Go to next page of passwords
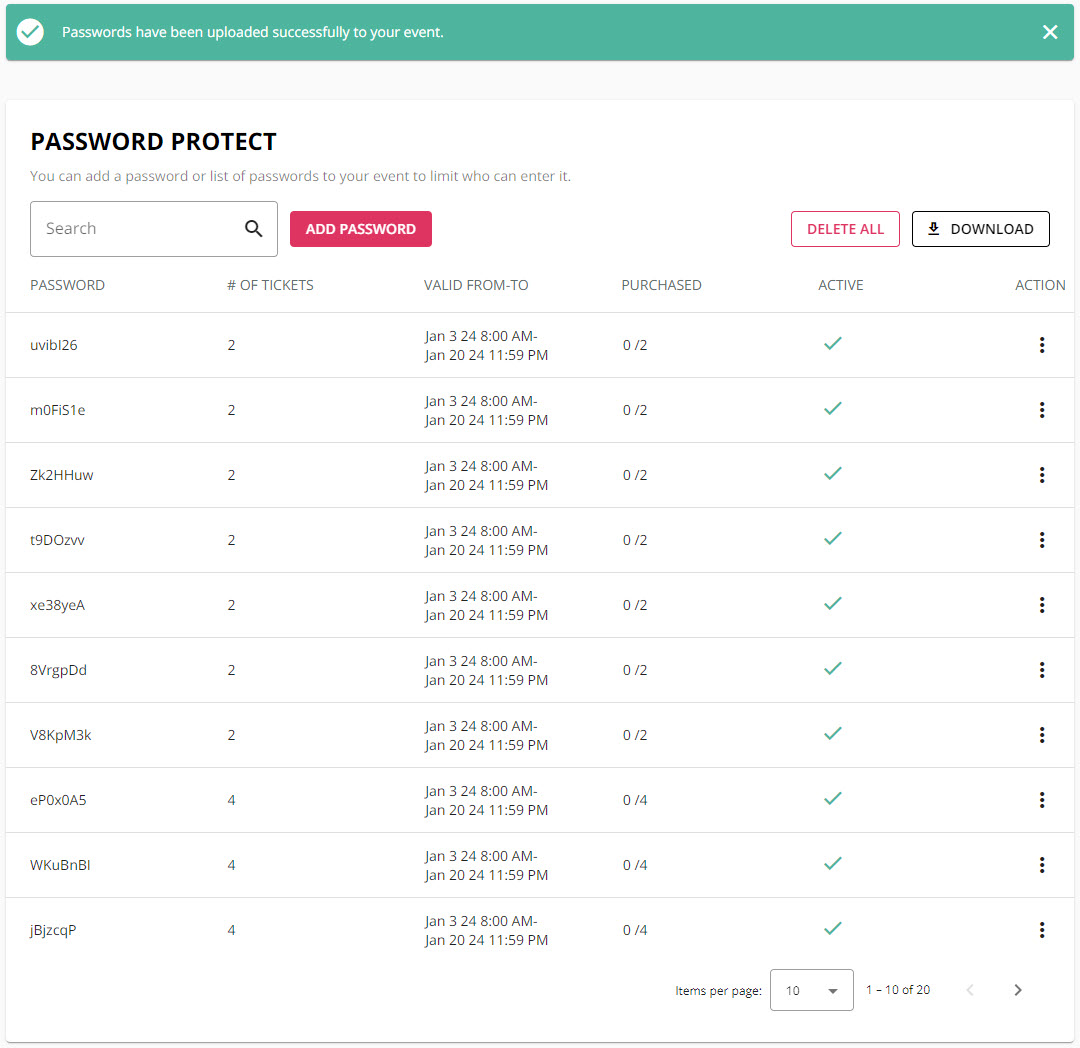 1018,990
